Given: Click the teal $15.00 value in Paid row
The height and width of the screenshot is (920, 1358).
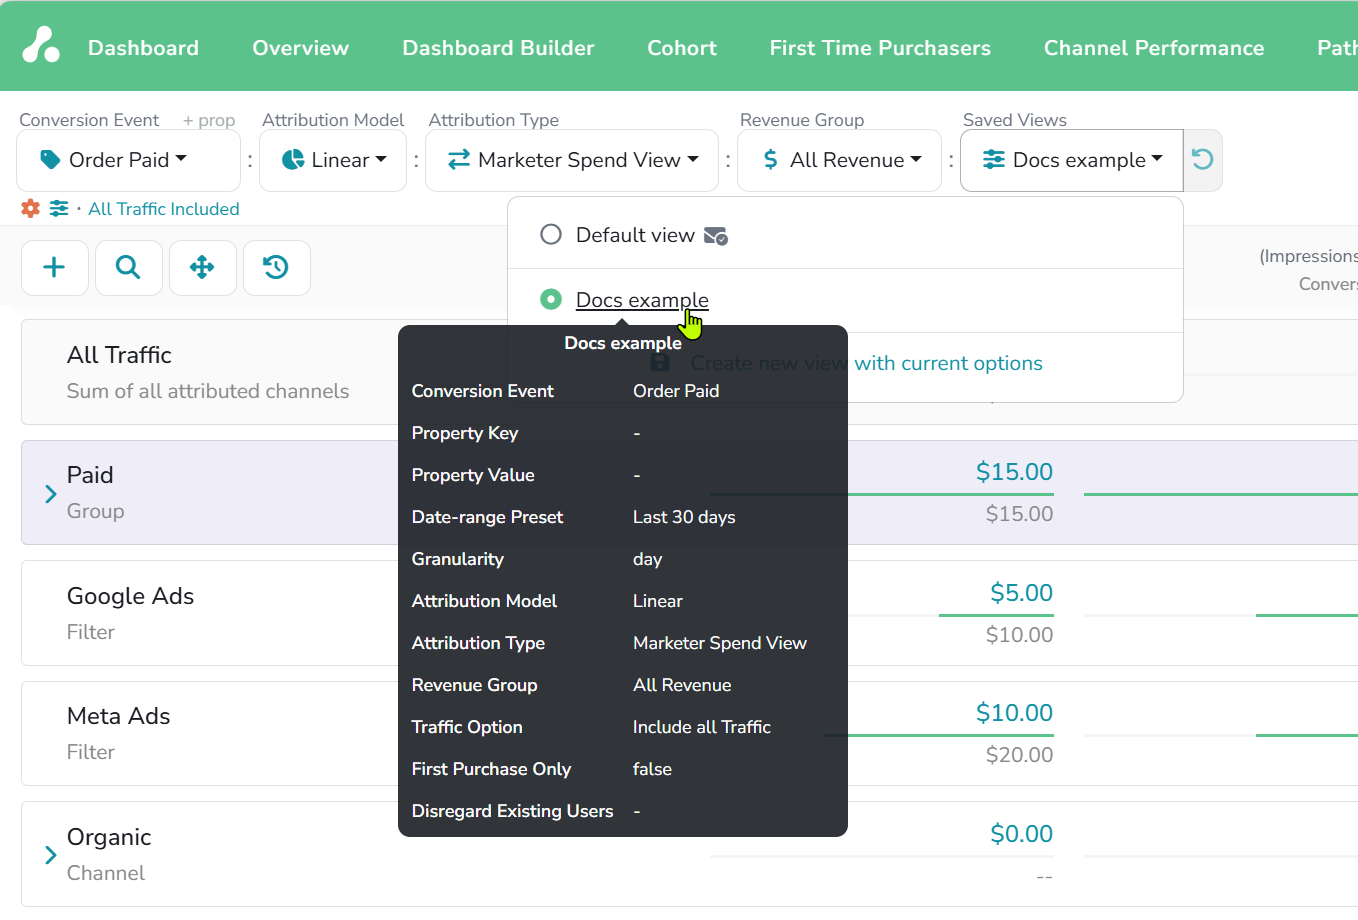Looking at the screenshot, I should [x=1014, y=472].
